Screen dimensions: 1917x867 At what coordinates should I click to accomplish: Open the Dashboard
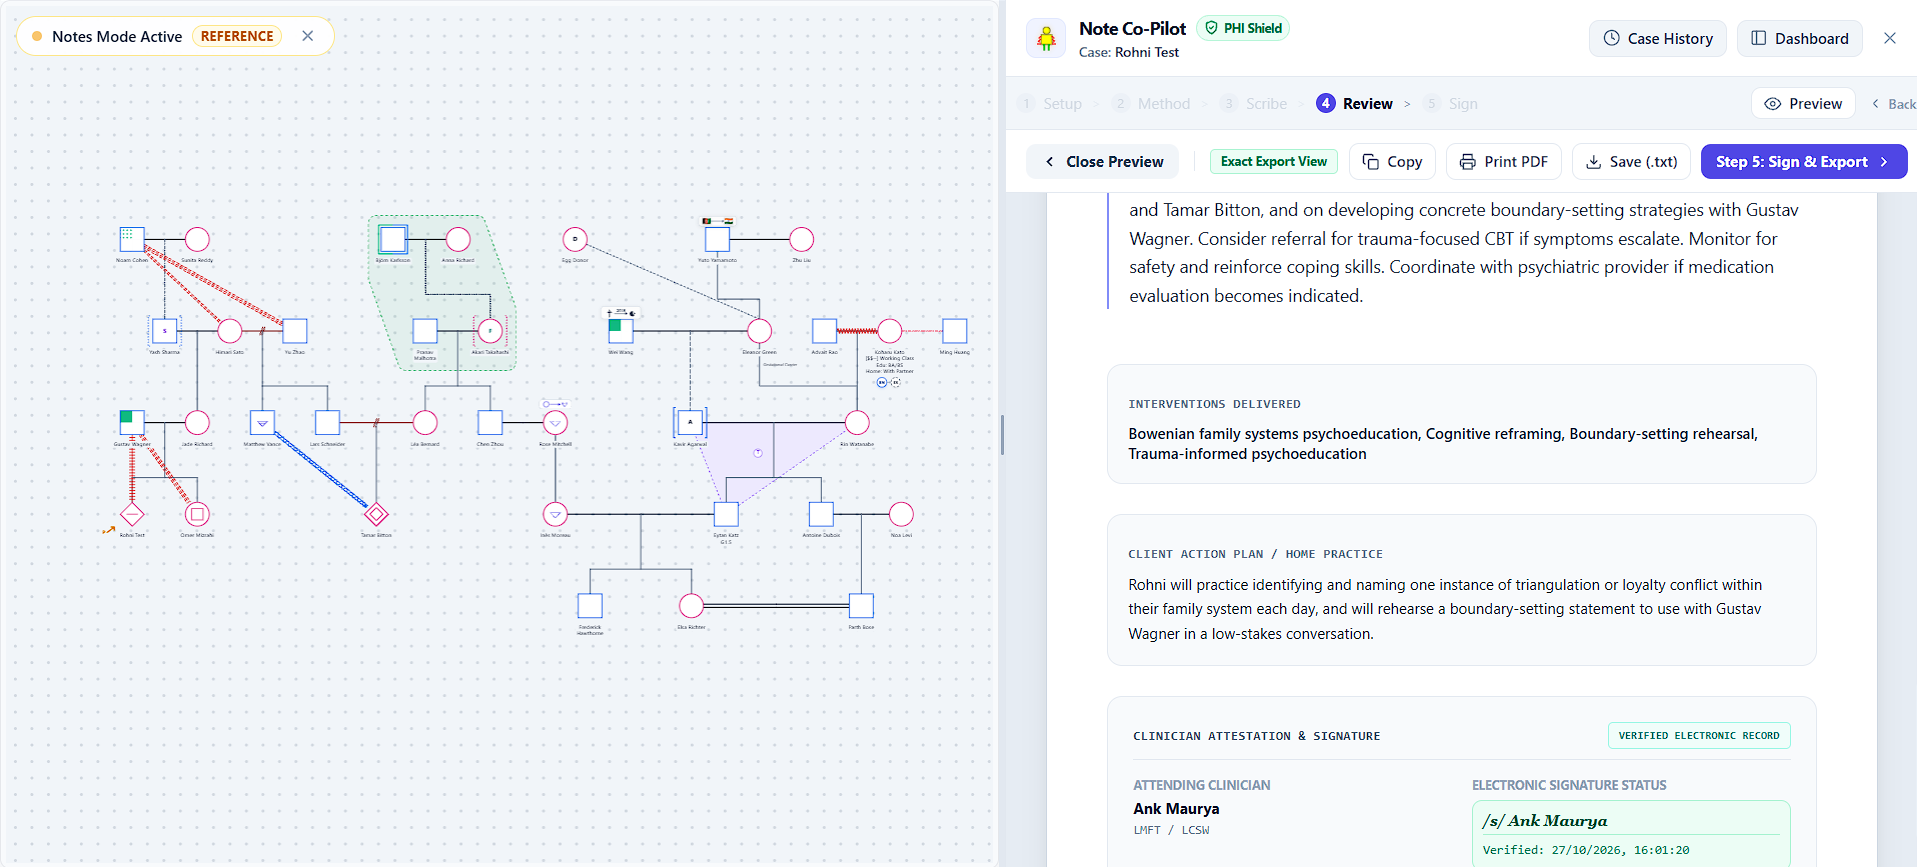(1800, 39)
